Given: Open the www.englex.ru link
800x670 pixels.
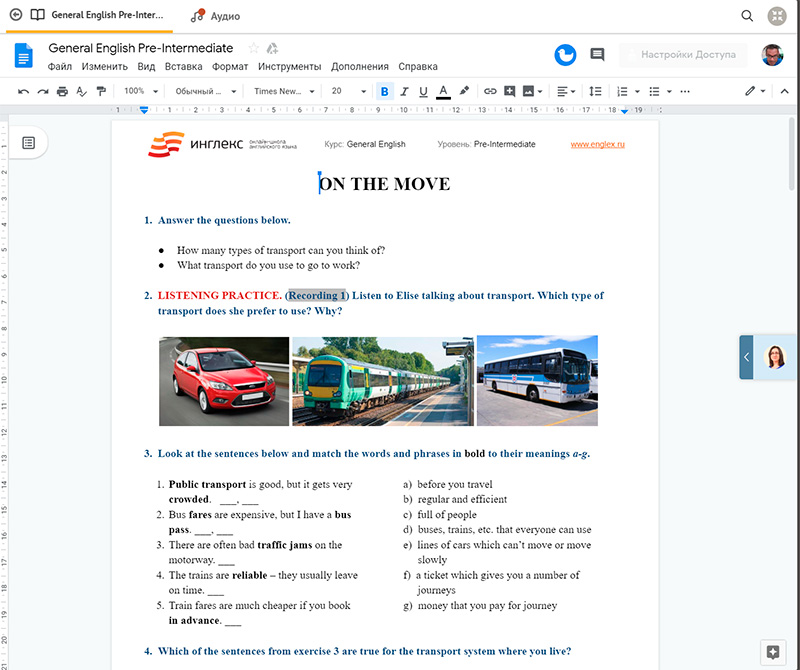Looking at the screenshot, I should point(597,144).
